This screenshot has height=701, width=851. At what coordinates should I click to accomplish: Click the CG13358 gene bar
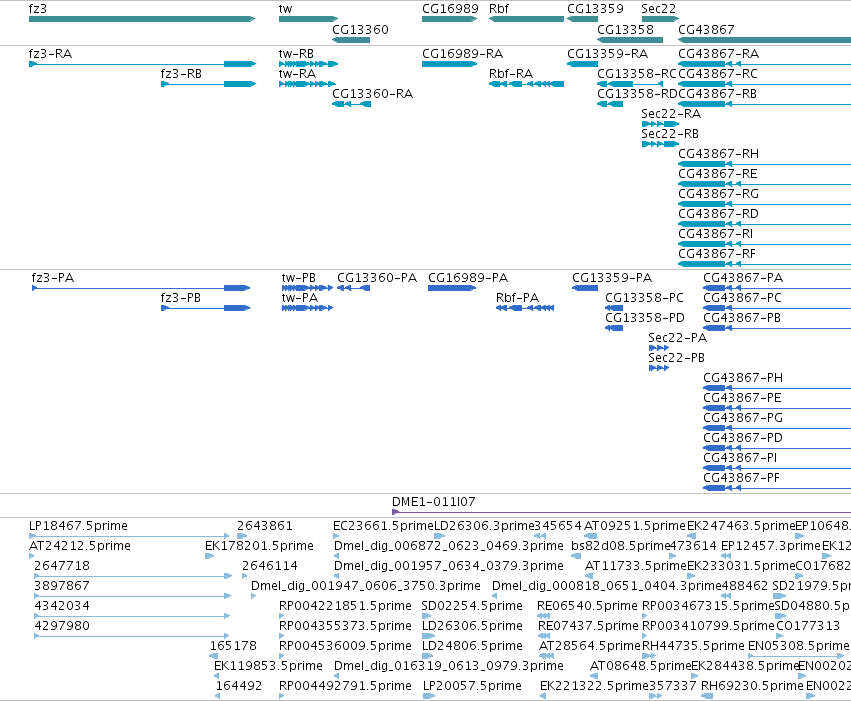pyautogui.click(x=630, y=40)
